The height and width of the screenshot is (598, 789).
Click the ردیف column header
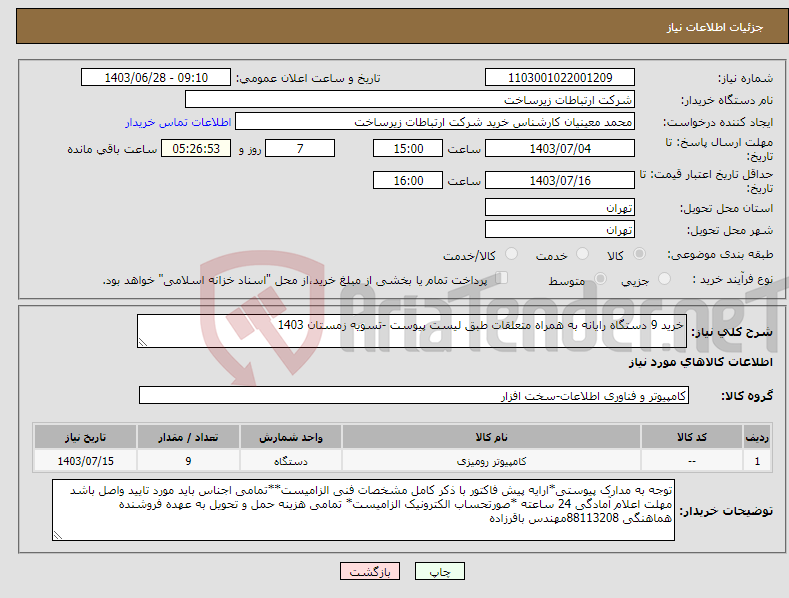[x=757, y=437]
